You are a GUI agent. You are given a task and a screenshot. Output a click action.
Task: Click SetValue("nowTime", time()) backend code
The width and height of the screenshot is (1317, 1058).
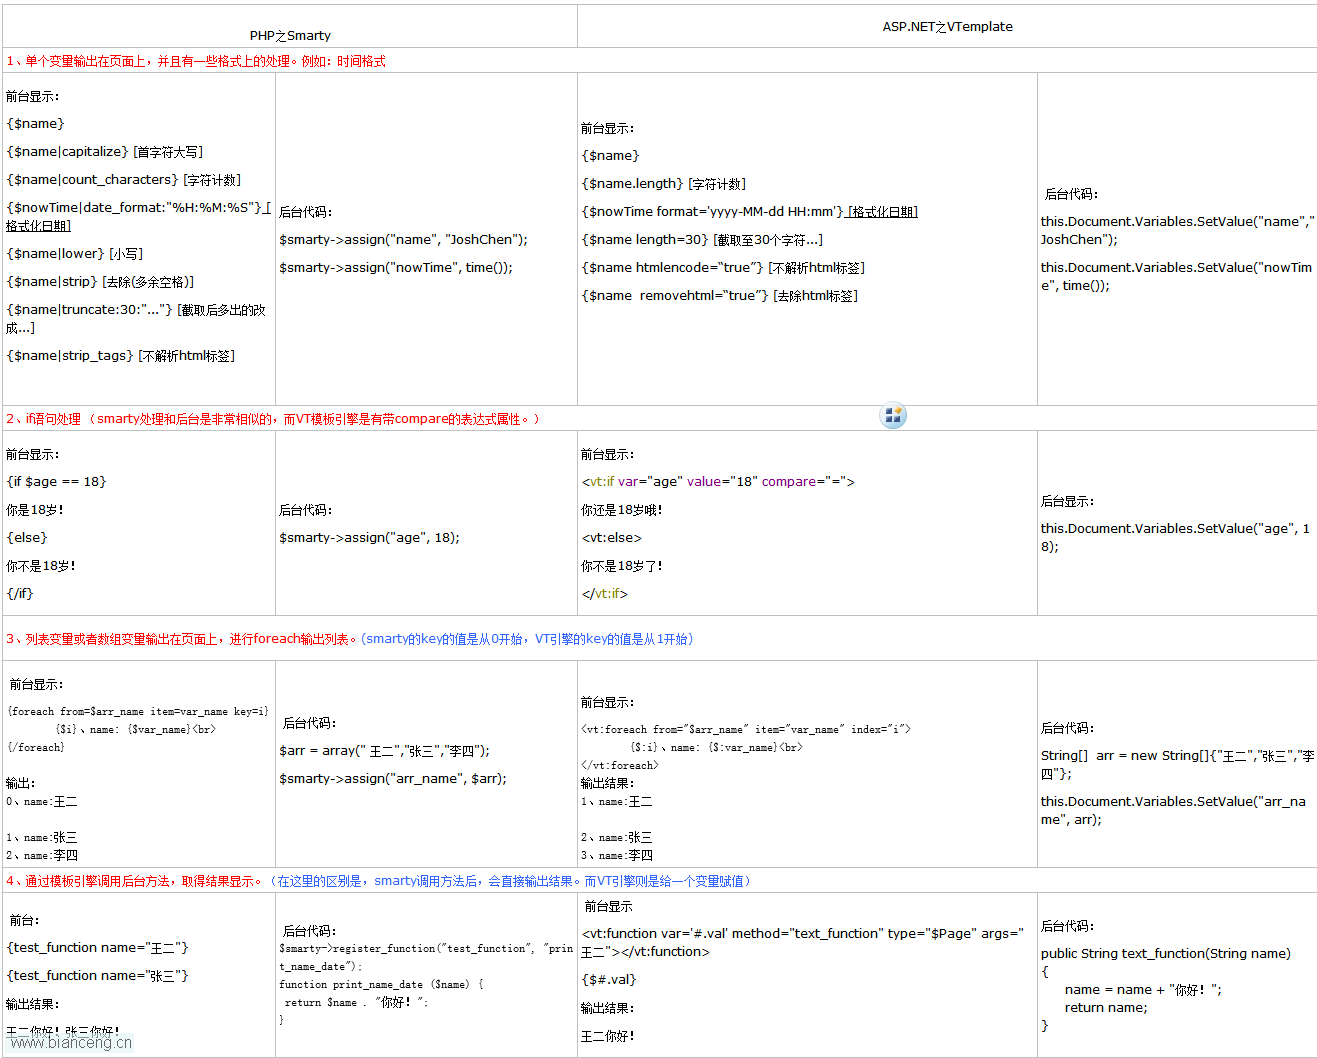pyautogui.click(x=1176, y=277)
